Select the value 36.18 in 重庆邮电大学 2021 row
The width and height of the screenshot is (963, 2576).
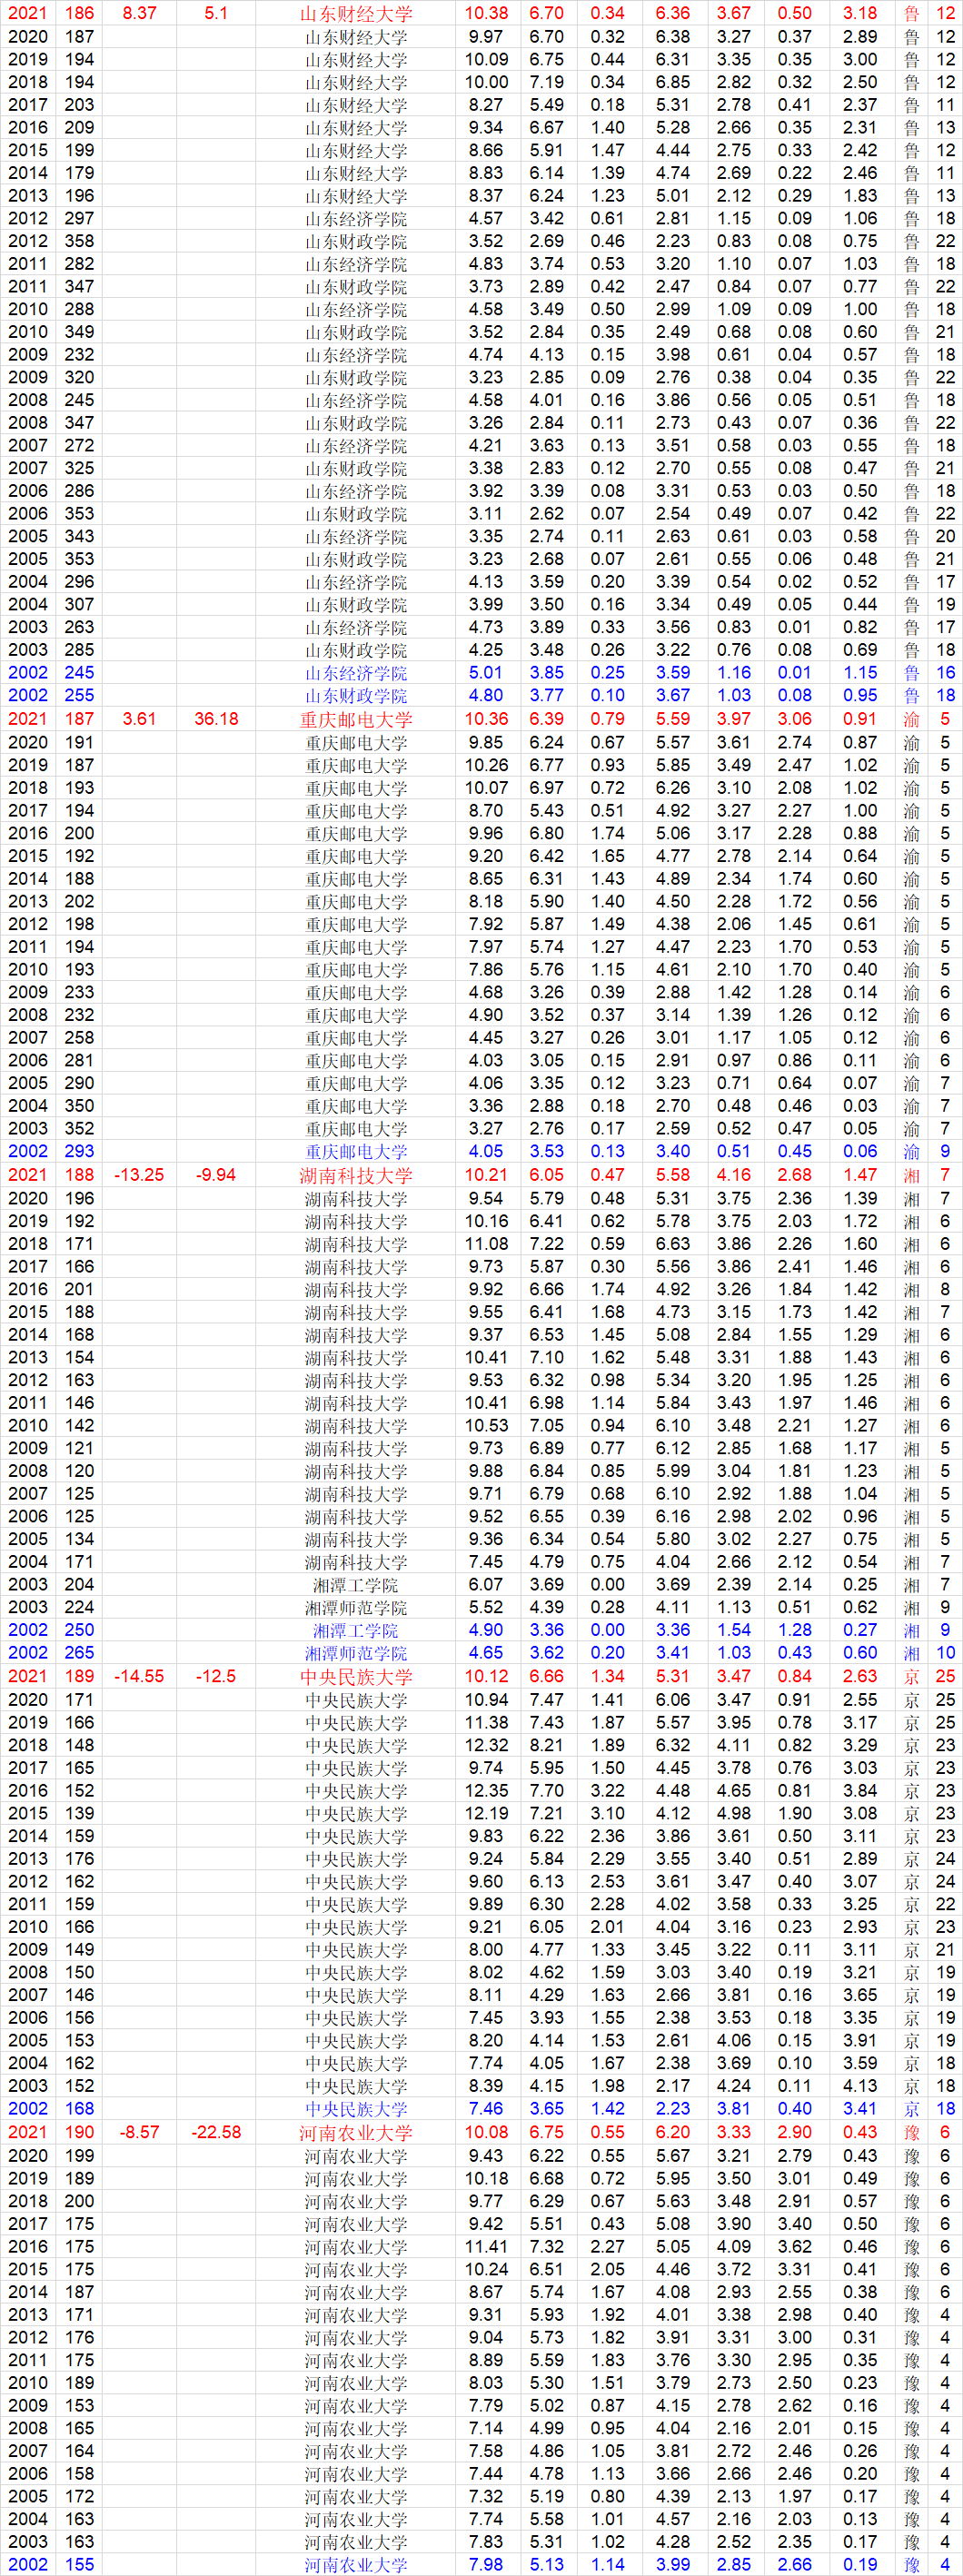pos(216,719)
